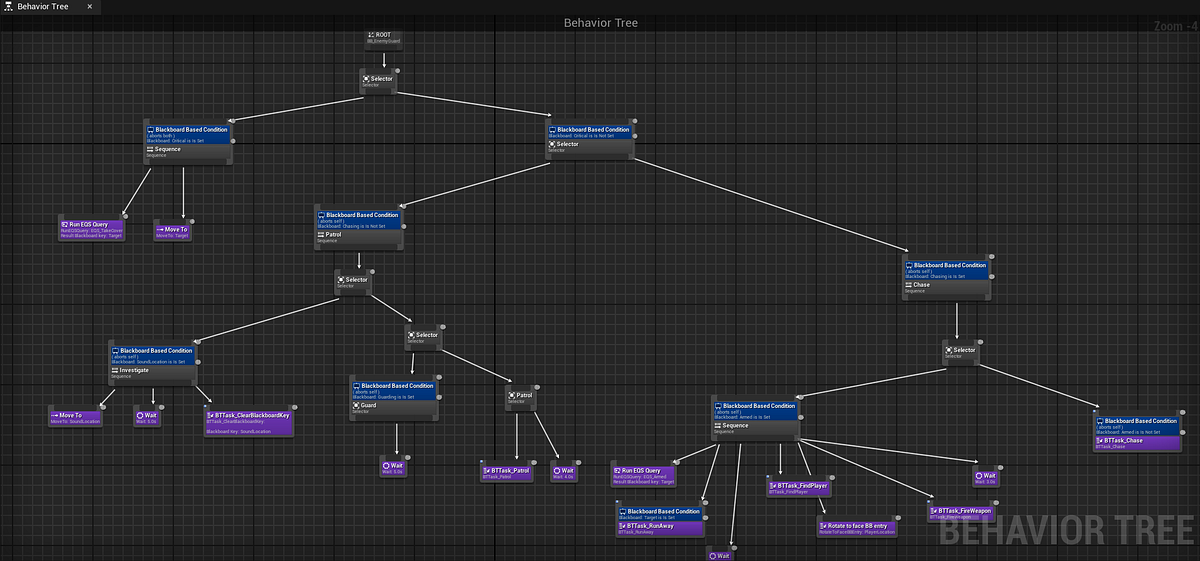Screen dimensions: 1200x561
Task: Select the Patrol sequence node
Action: point(359,237)
